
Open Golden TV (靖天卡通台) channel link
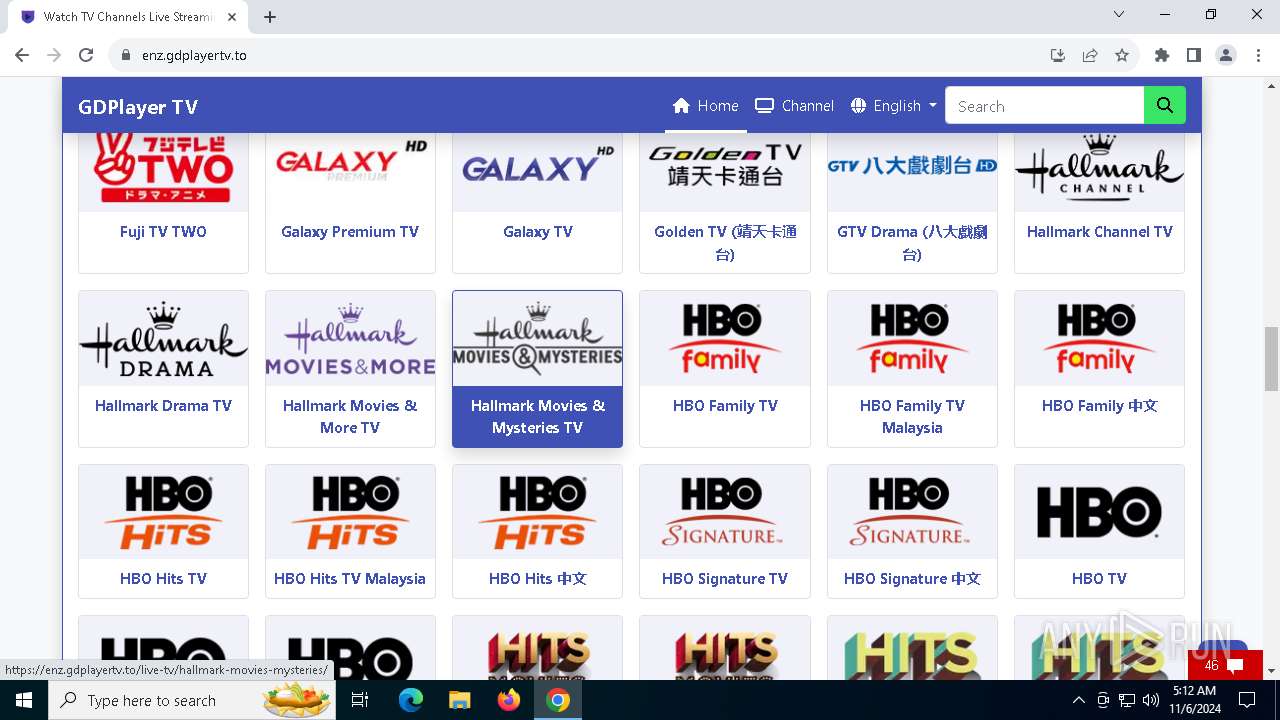(x=725, y=243)
